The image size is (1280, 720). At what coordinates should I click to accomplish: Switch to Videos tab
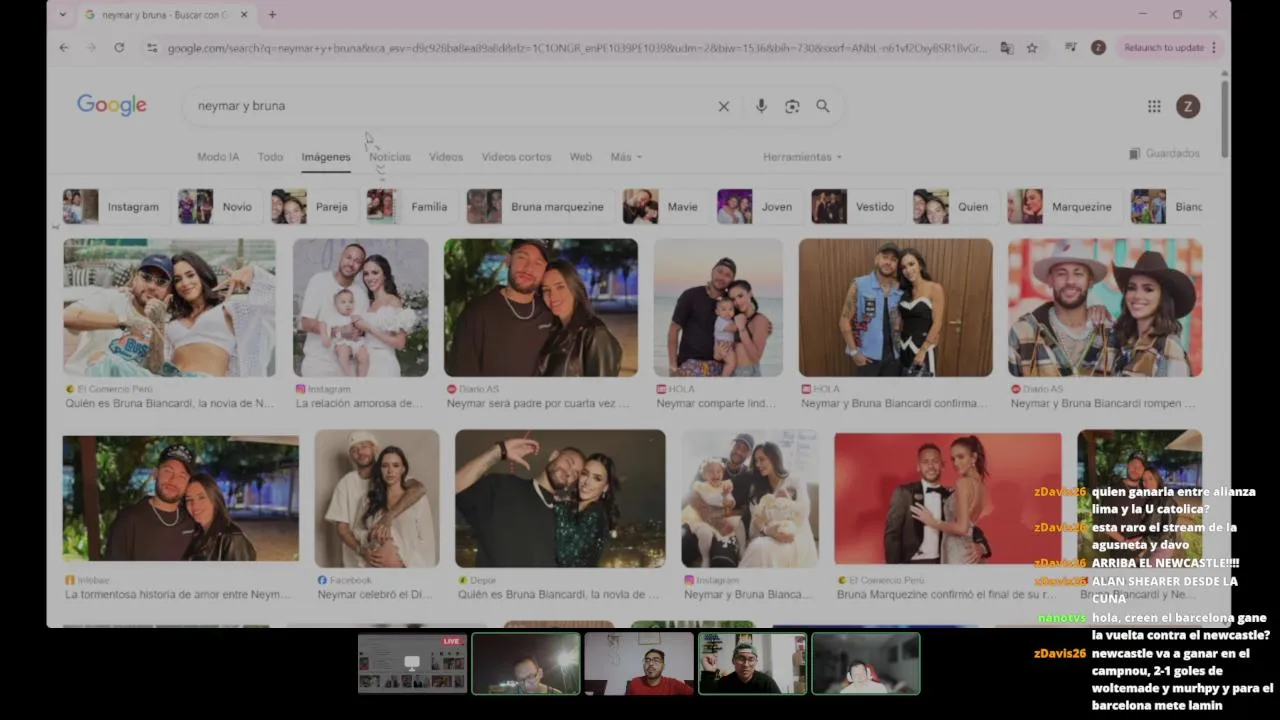pyautogui.click(x=446, y=157)
